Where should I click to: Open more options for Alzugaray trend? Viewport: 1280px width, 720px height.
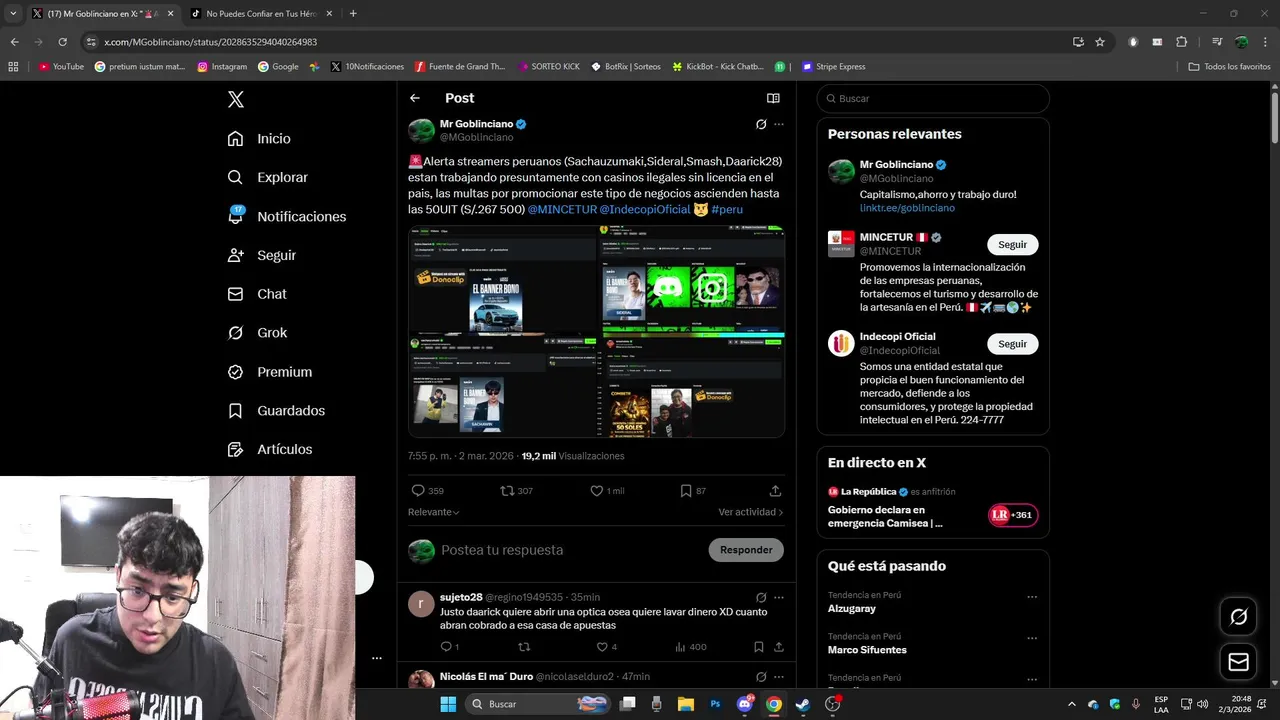tap(1032, 597)
